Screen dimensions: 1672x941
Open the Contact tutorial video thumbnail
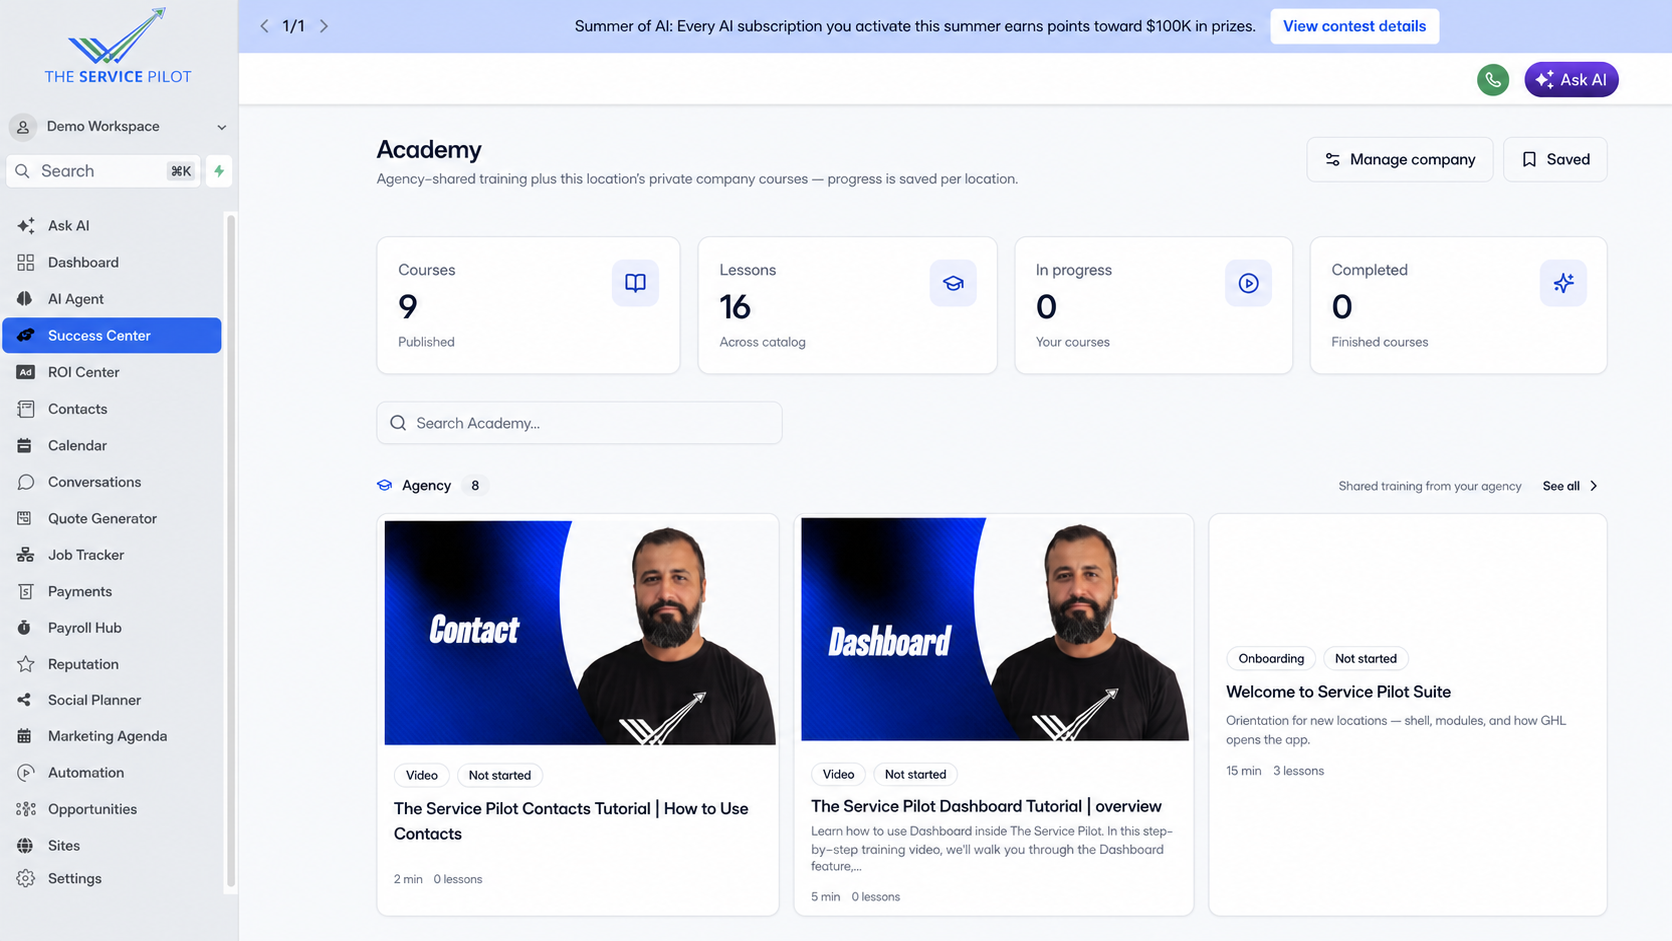point(580,632)
